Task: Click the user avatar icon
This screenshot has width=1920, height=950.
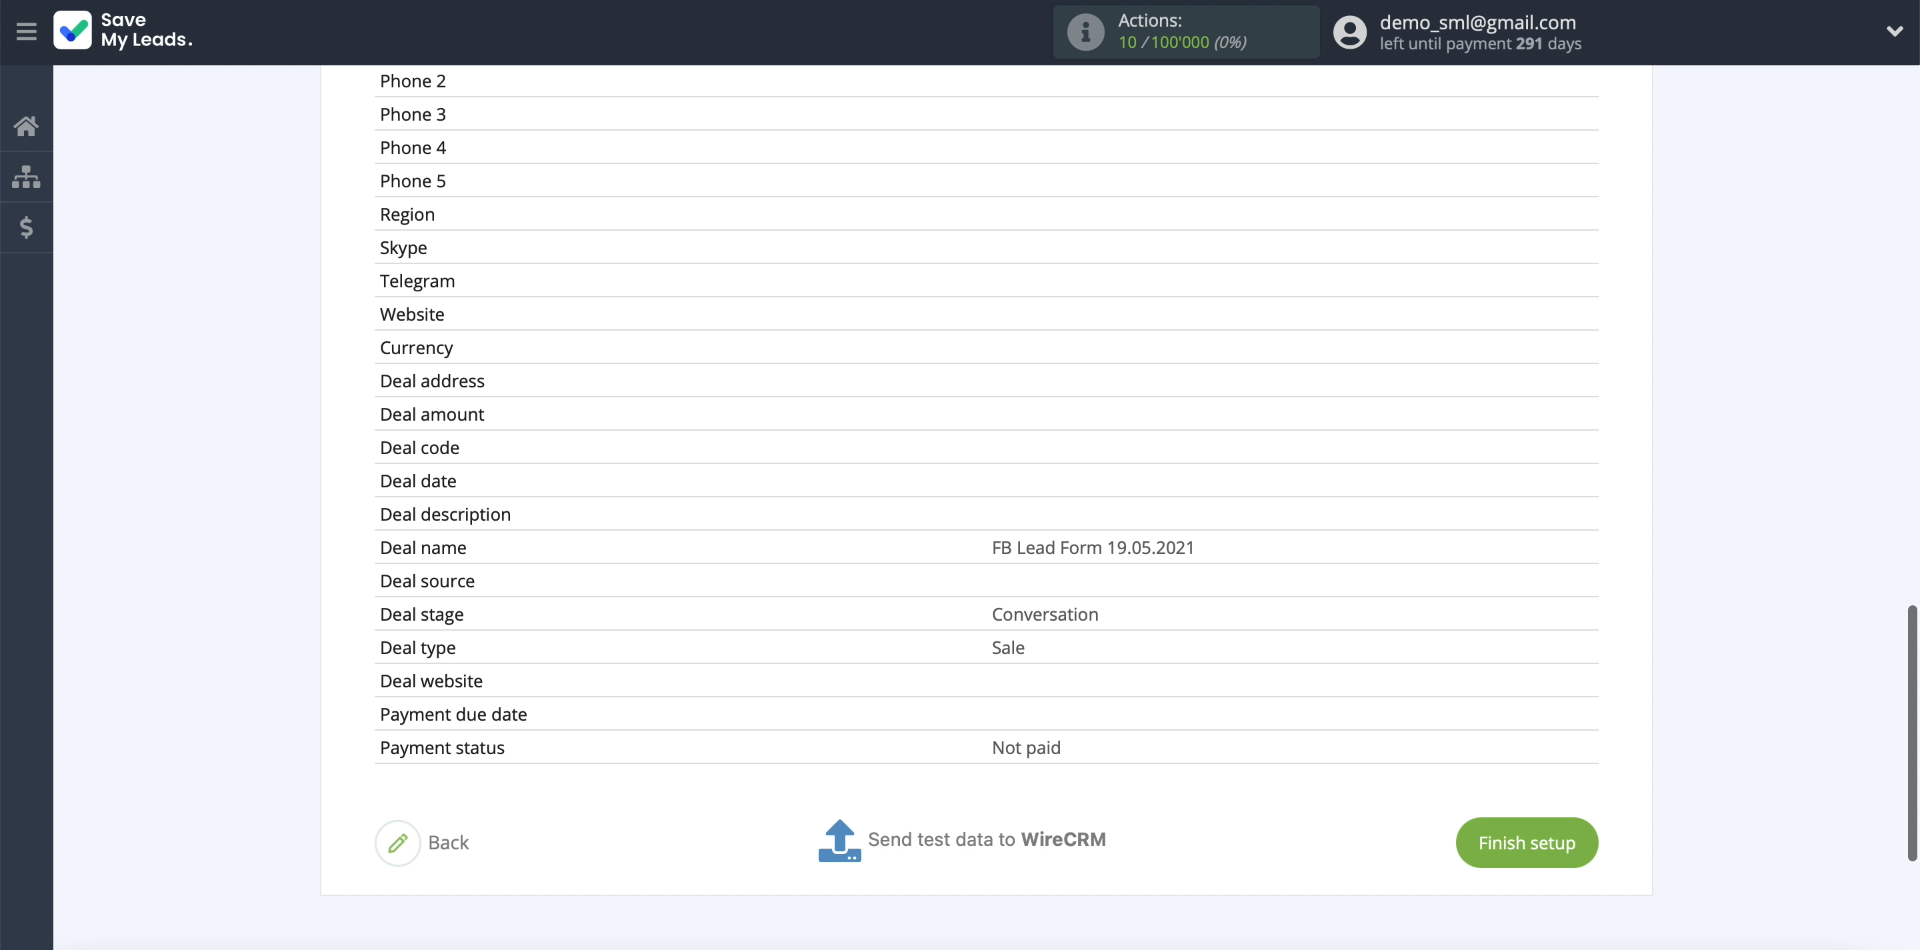Action: (1349, 32)
